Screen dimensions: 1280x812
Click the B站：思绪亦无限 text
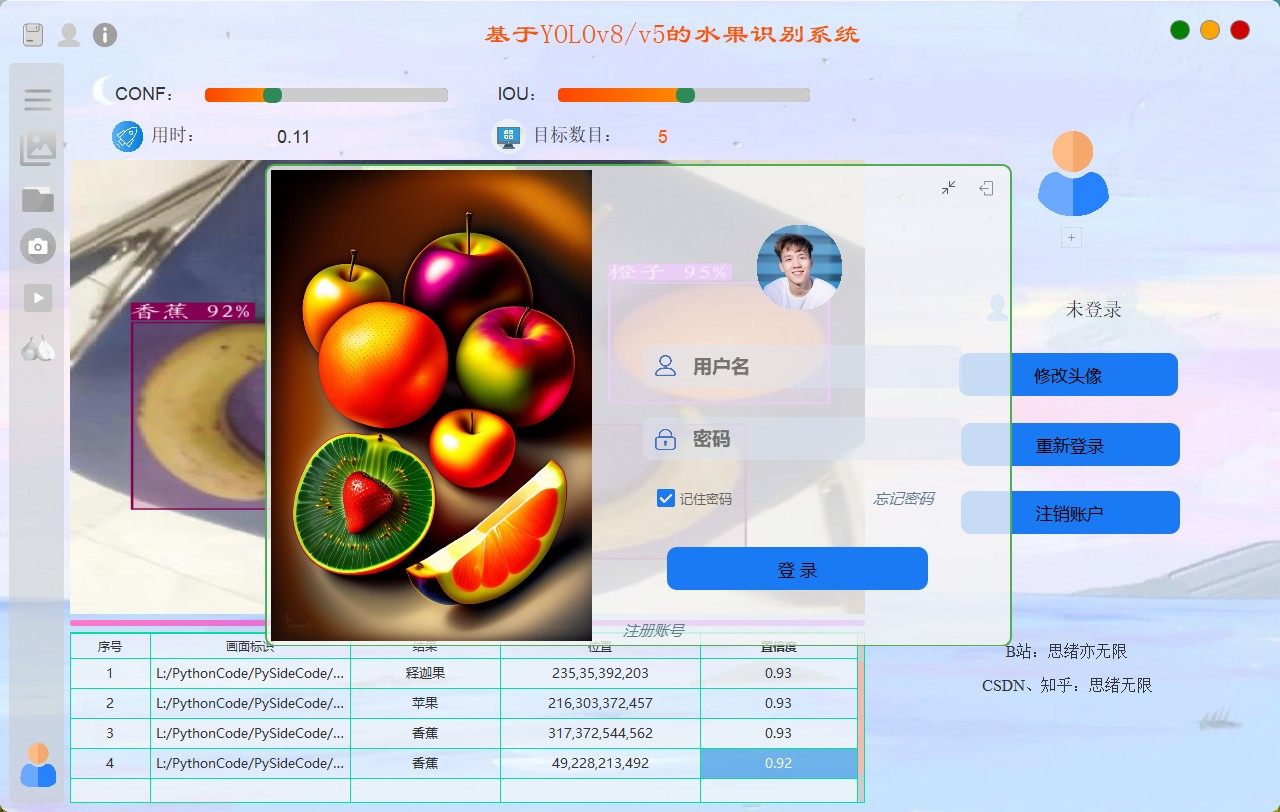[x=1066, y=652]
